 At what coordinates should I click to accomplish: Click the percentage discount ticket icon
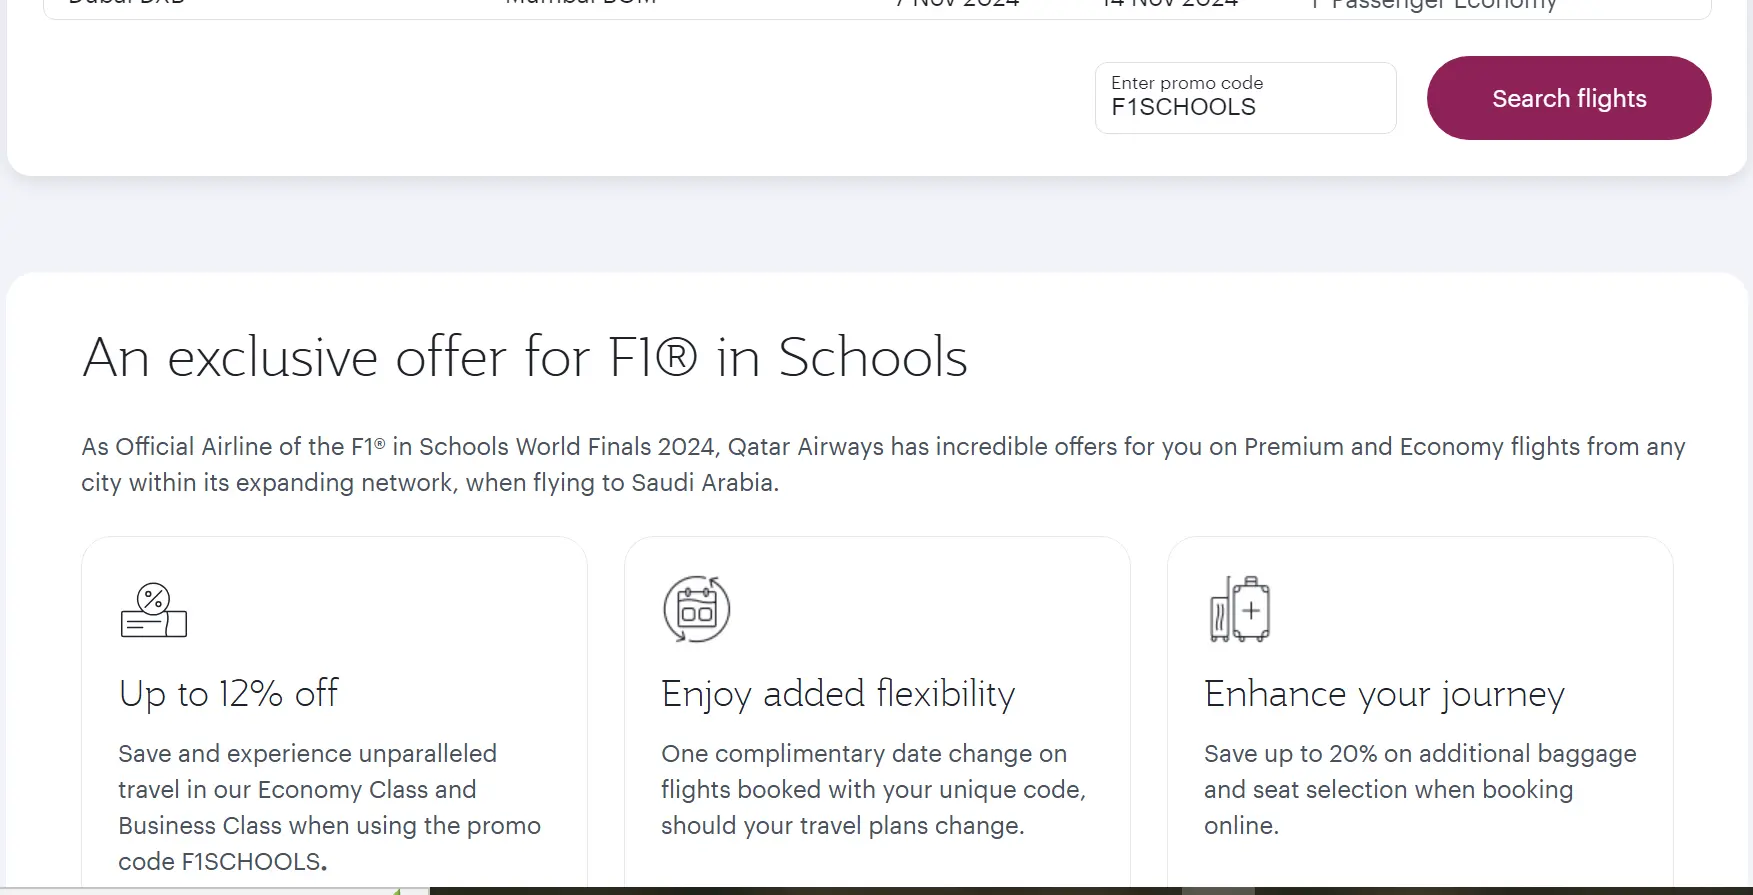[152, 608]
